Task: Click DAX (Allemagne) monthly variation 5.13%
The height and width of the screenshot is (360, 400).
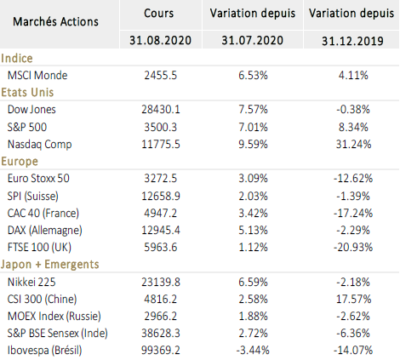Action: pos(253,230)
